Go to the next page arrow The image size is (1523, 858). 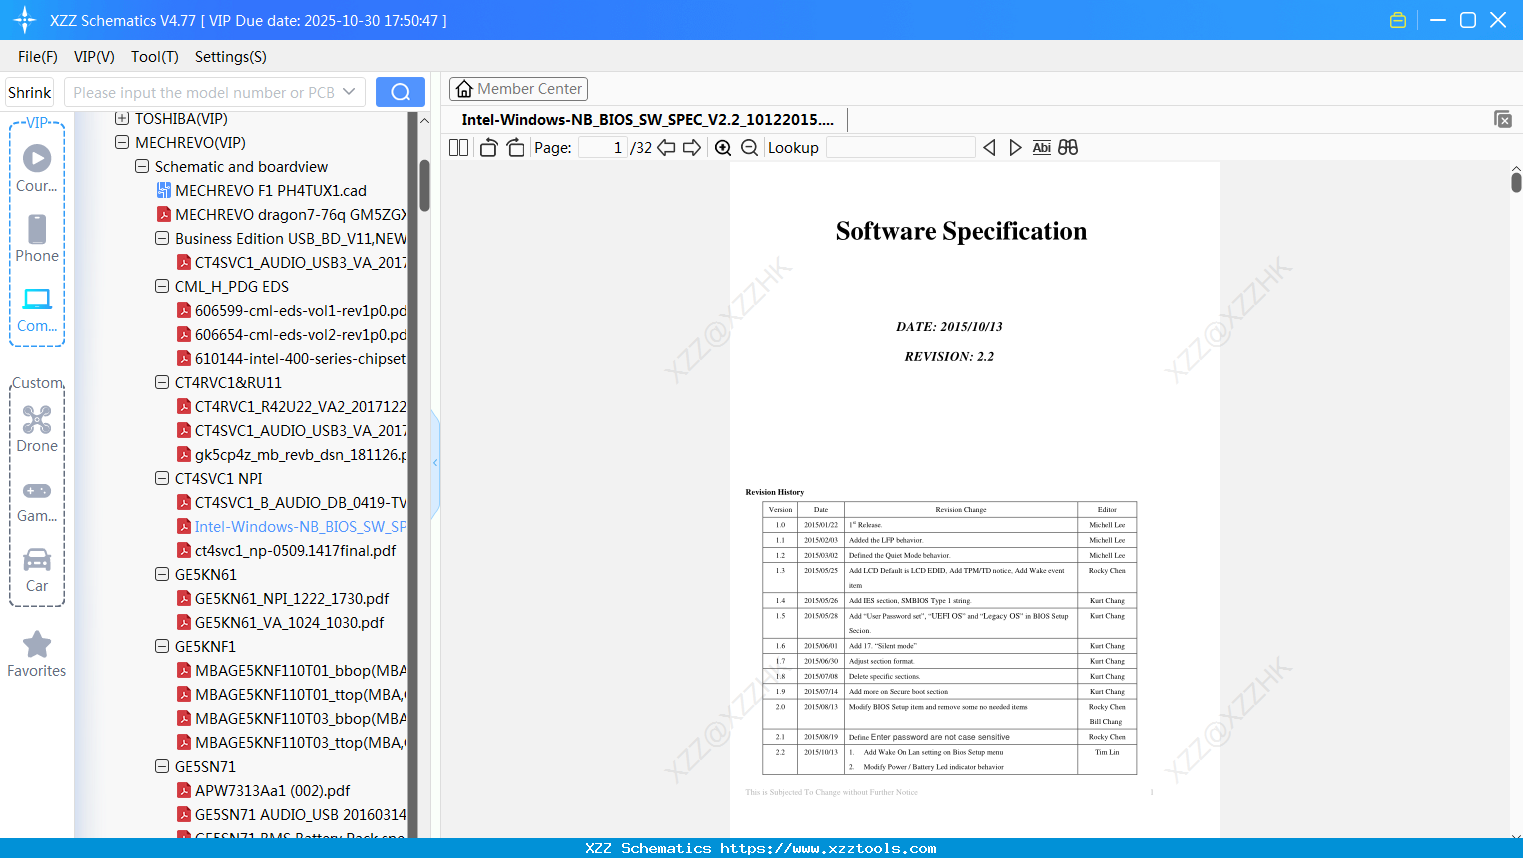coord(692,148)
